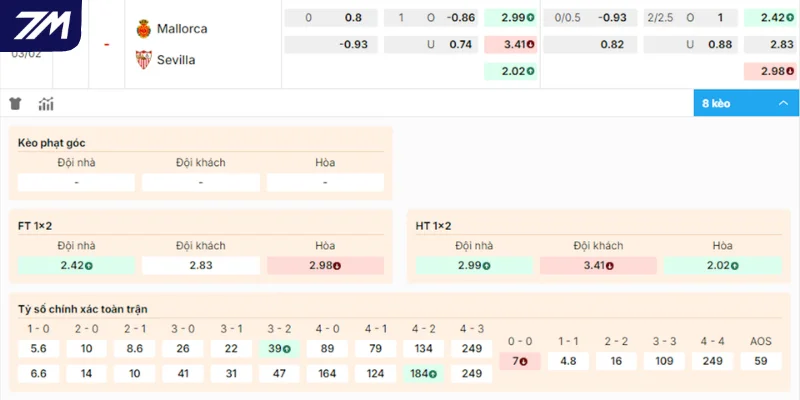The height and width of the screenshot is (400, 800).
Task: Open the jersey lineup icon
Action: (x=16, y=104)
